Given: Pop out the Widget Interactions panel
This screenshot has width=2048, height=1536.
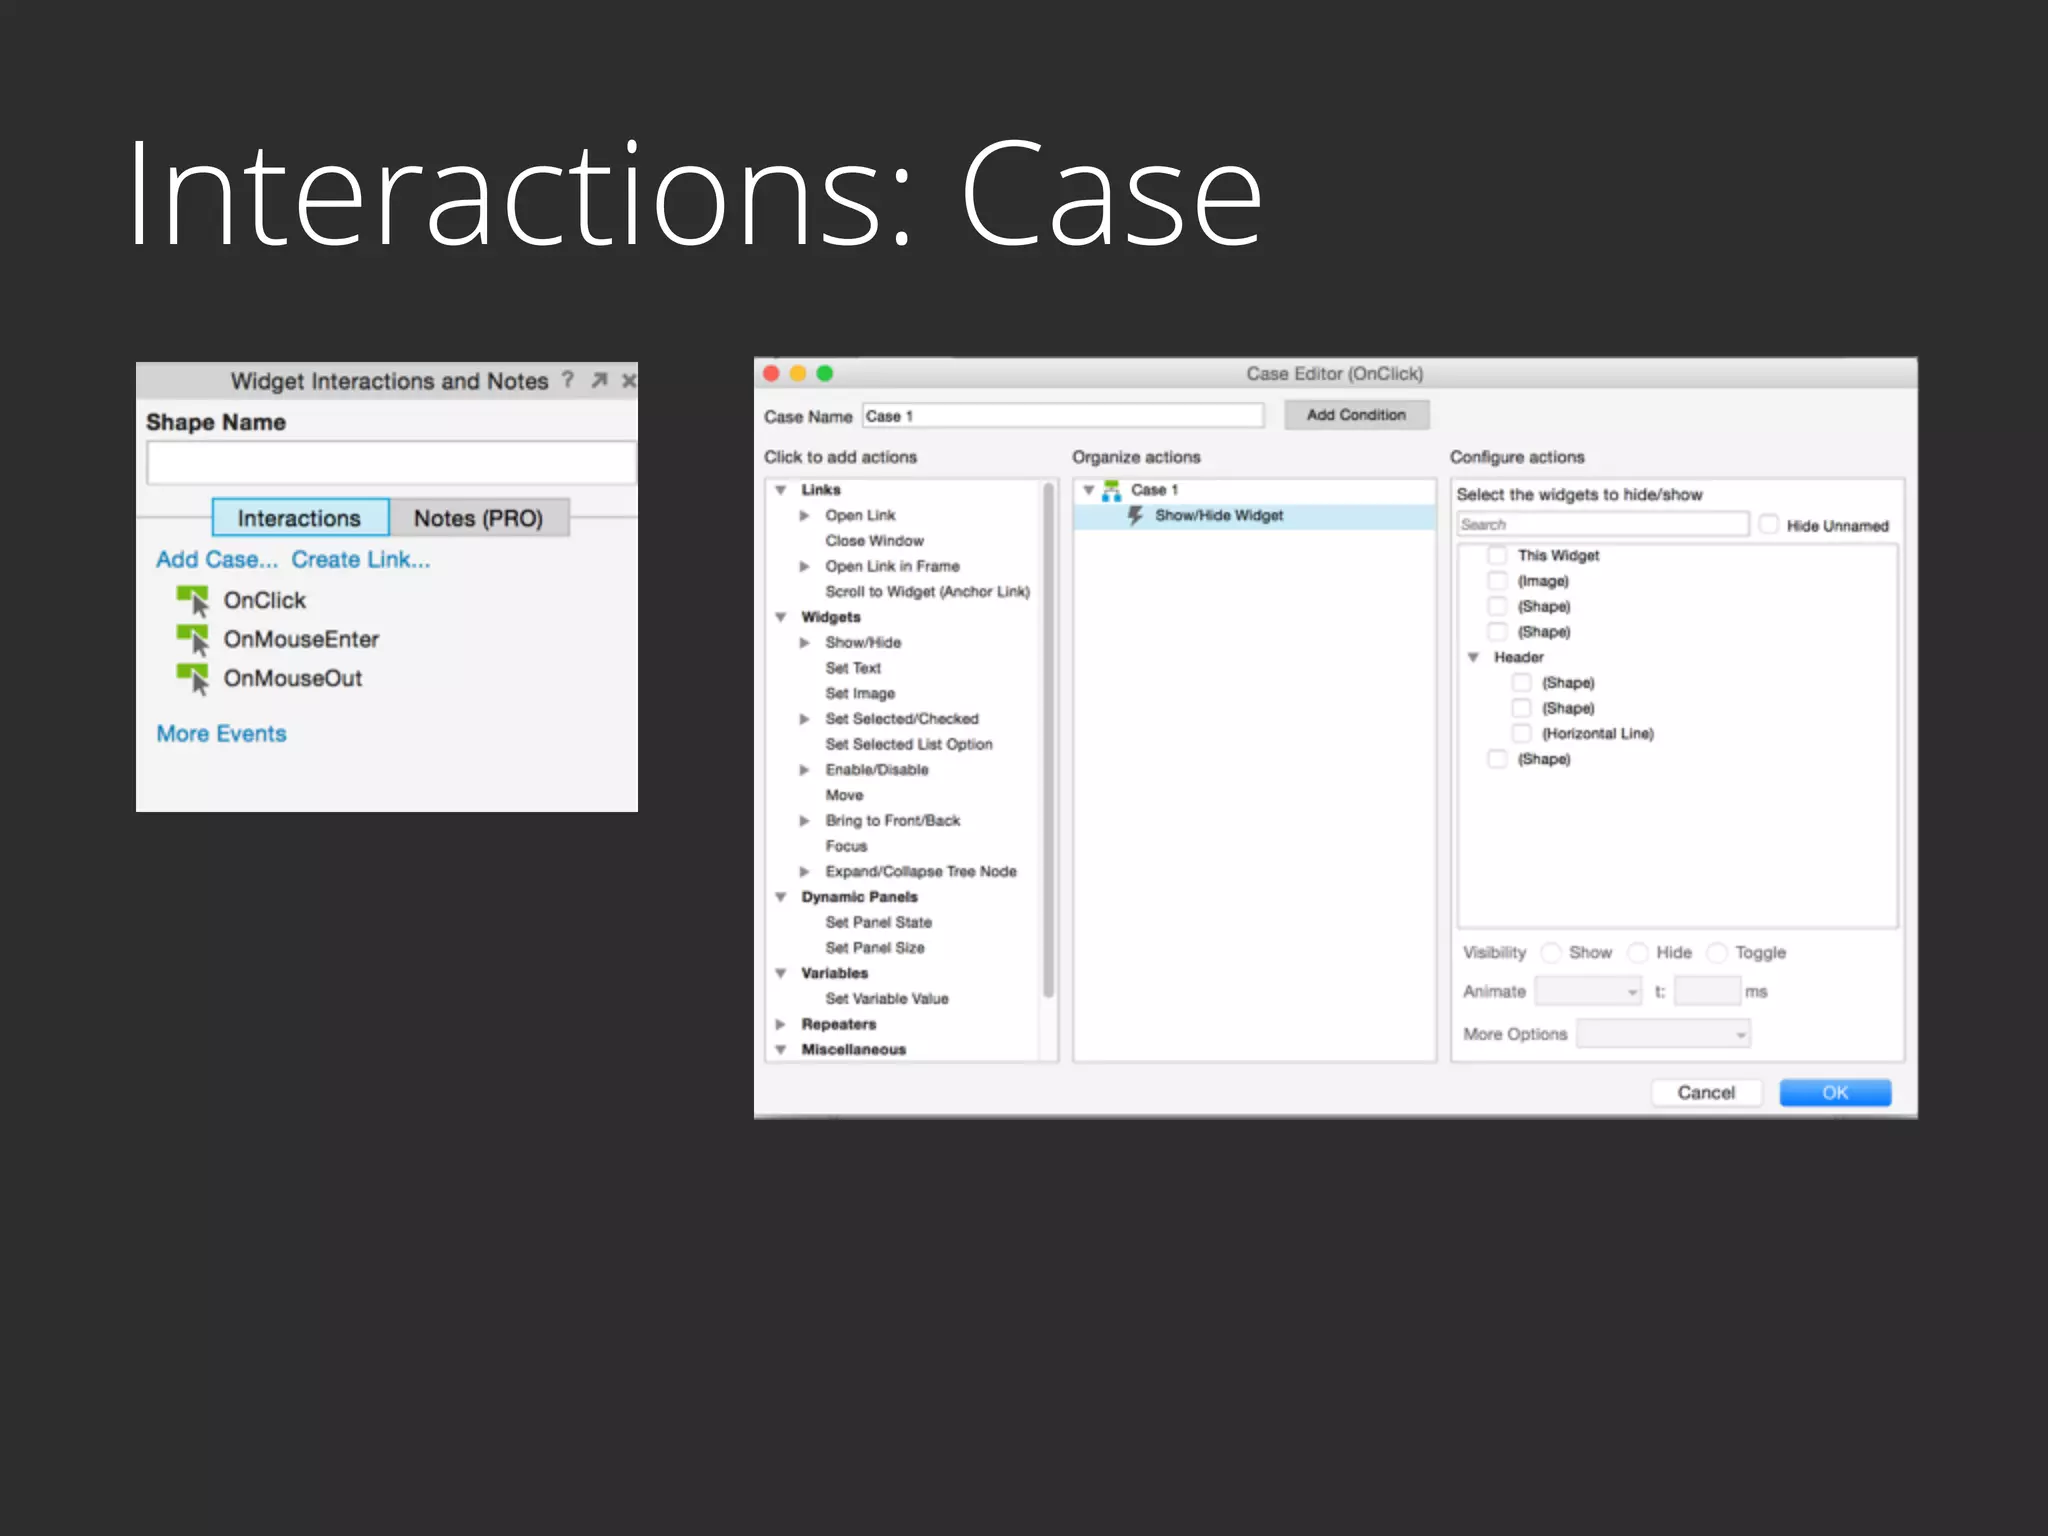Looking at the screenshot, I should point(599,380).
